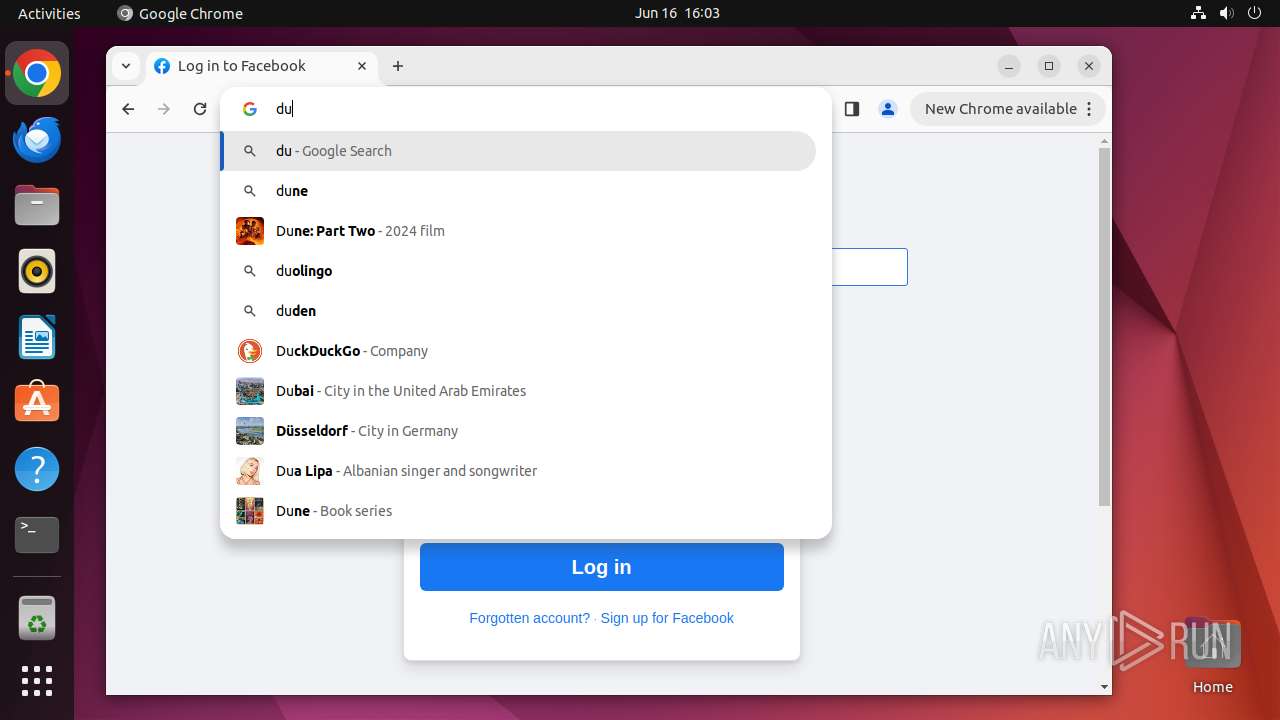
Task: Click the DuckDuckGo logo thumbnail
Action: click(250, 351)
